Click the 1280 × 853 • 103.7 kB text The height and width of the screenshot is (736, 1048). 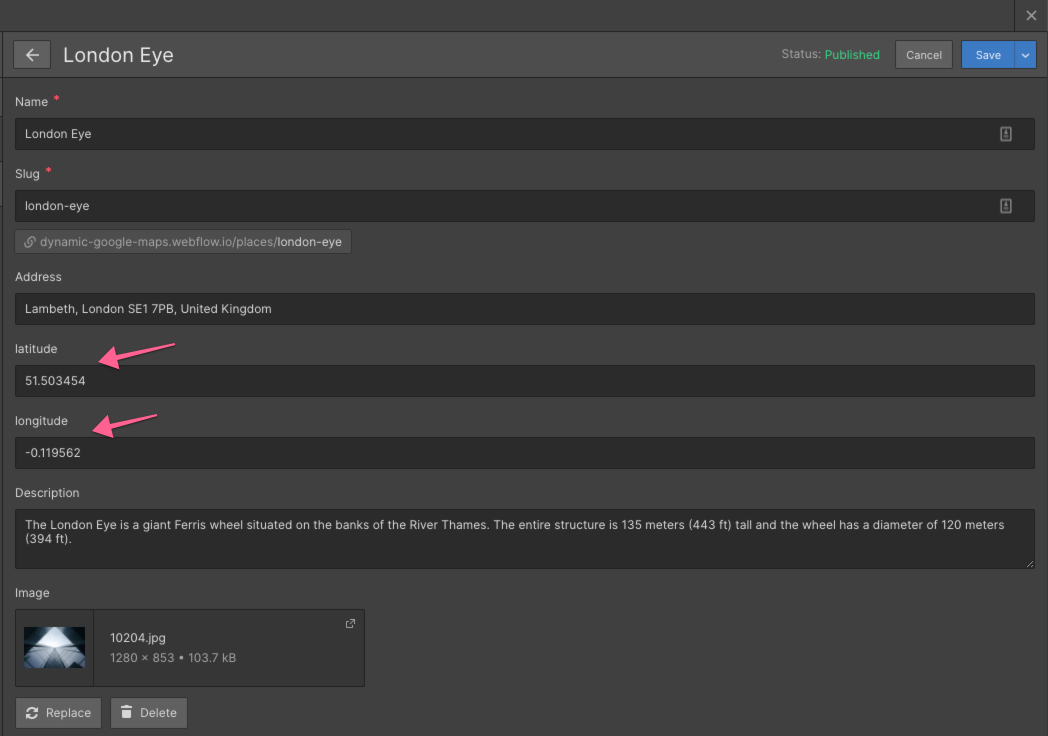click(173, 658)
